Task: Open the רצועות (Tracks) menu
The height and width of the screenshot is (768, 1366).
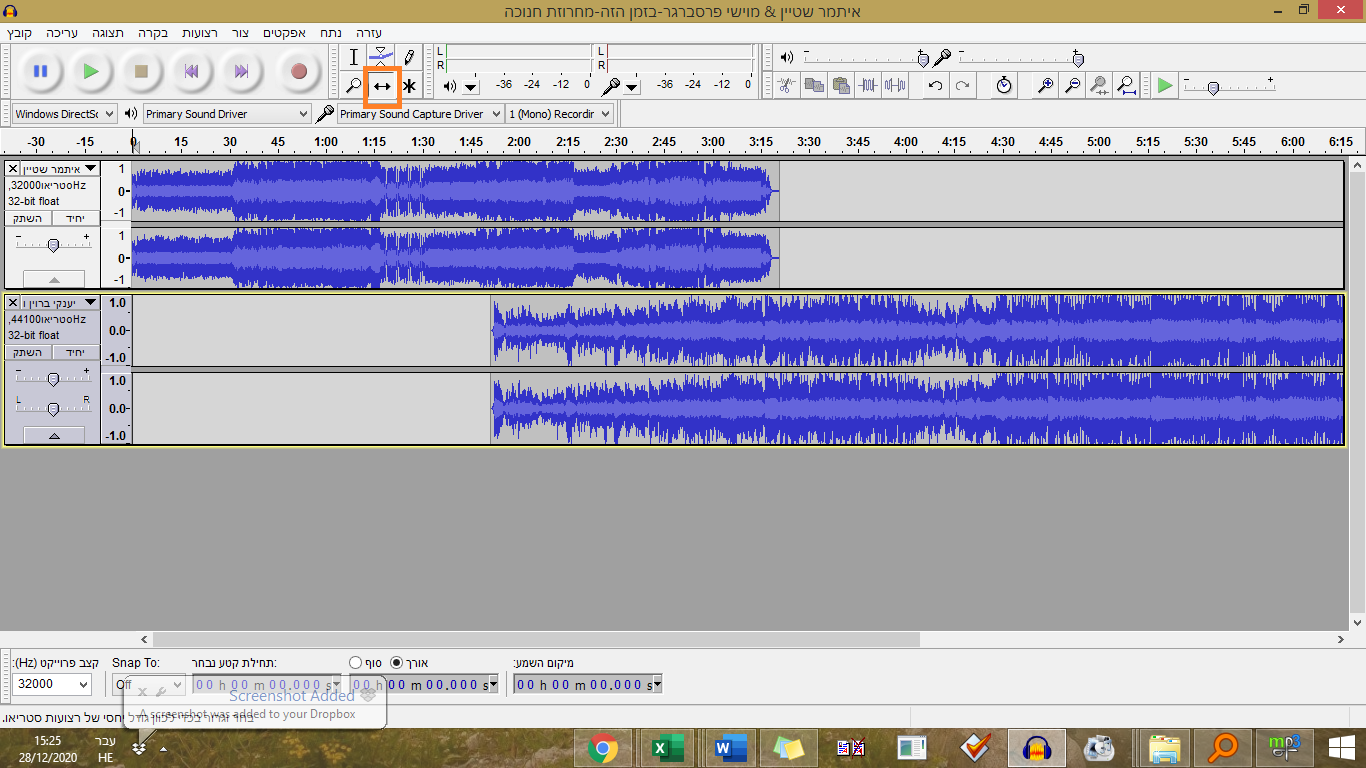Action: point(200,33)
